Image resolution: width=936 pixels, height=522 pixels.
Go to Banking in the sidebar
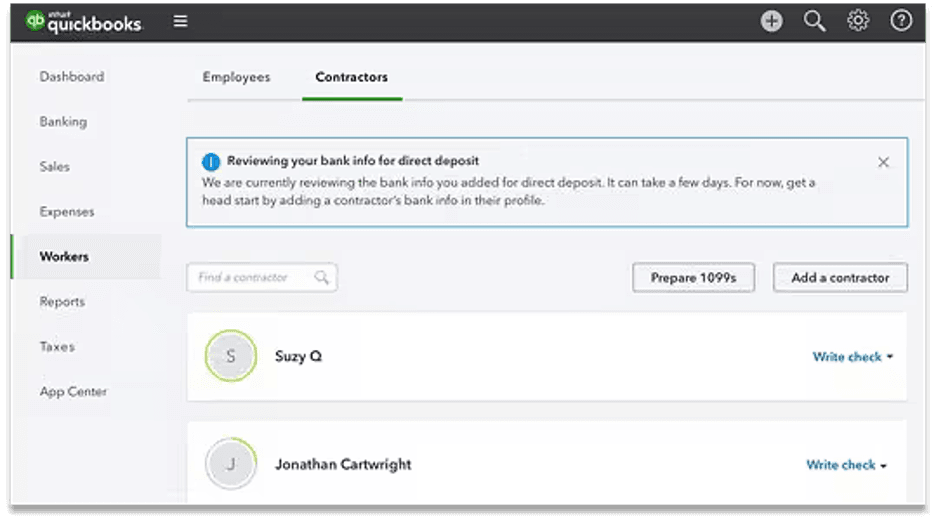point(63,122)
